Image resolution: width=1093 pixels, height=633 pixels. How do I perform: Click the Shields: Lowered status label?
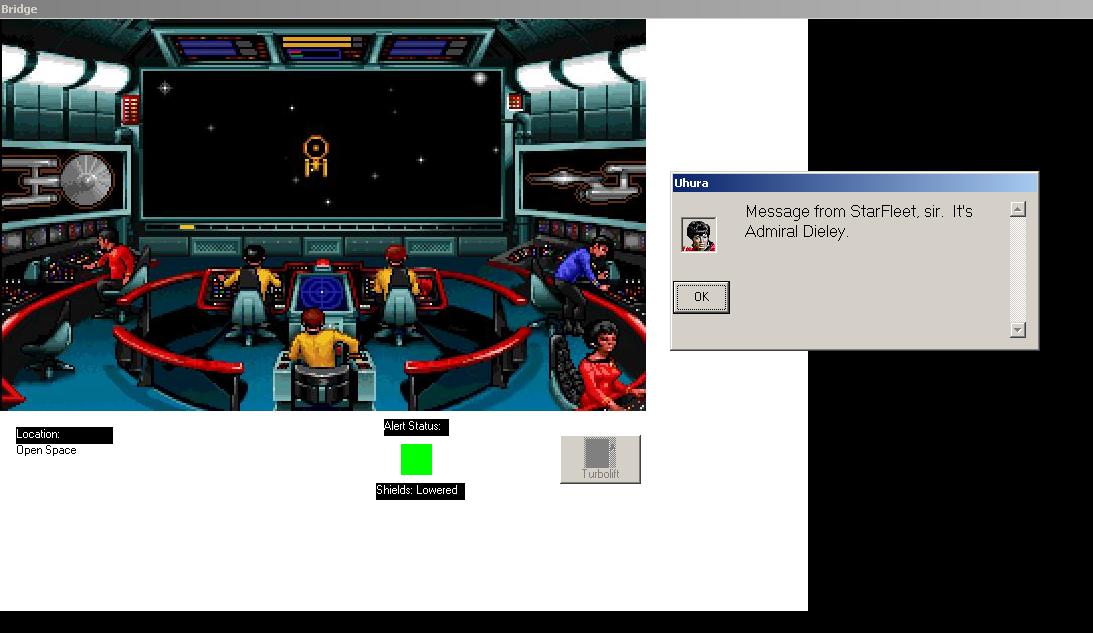click(x=419, y=491)
